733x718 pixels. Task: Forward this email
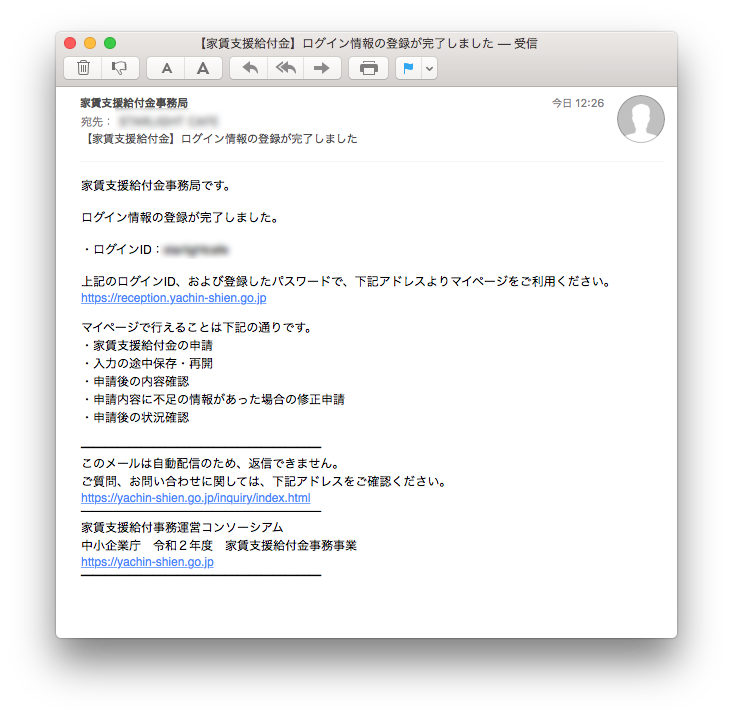coord(322,68)
